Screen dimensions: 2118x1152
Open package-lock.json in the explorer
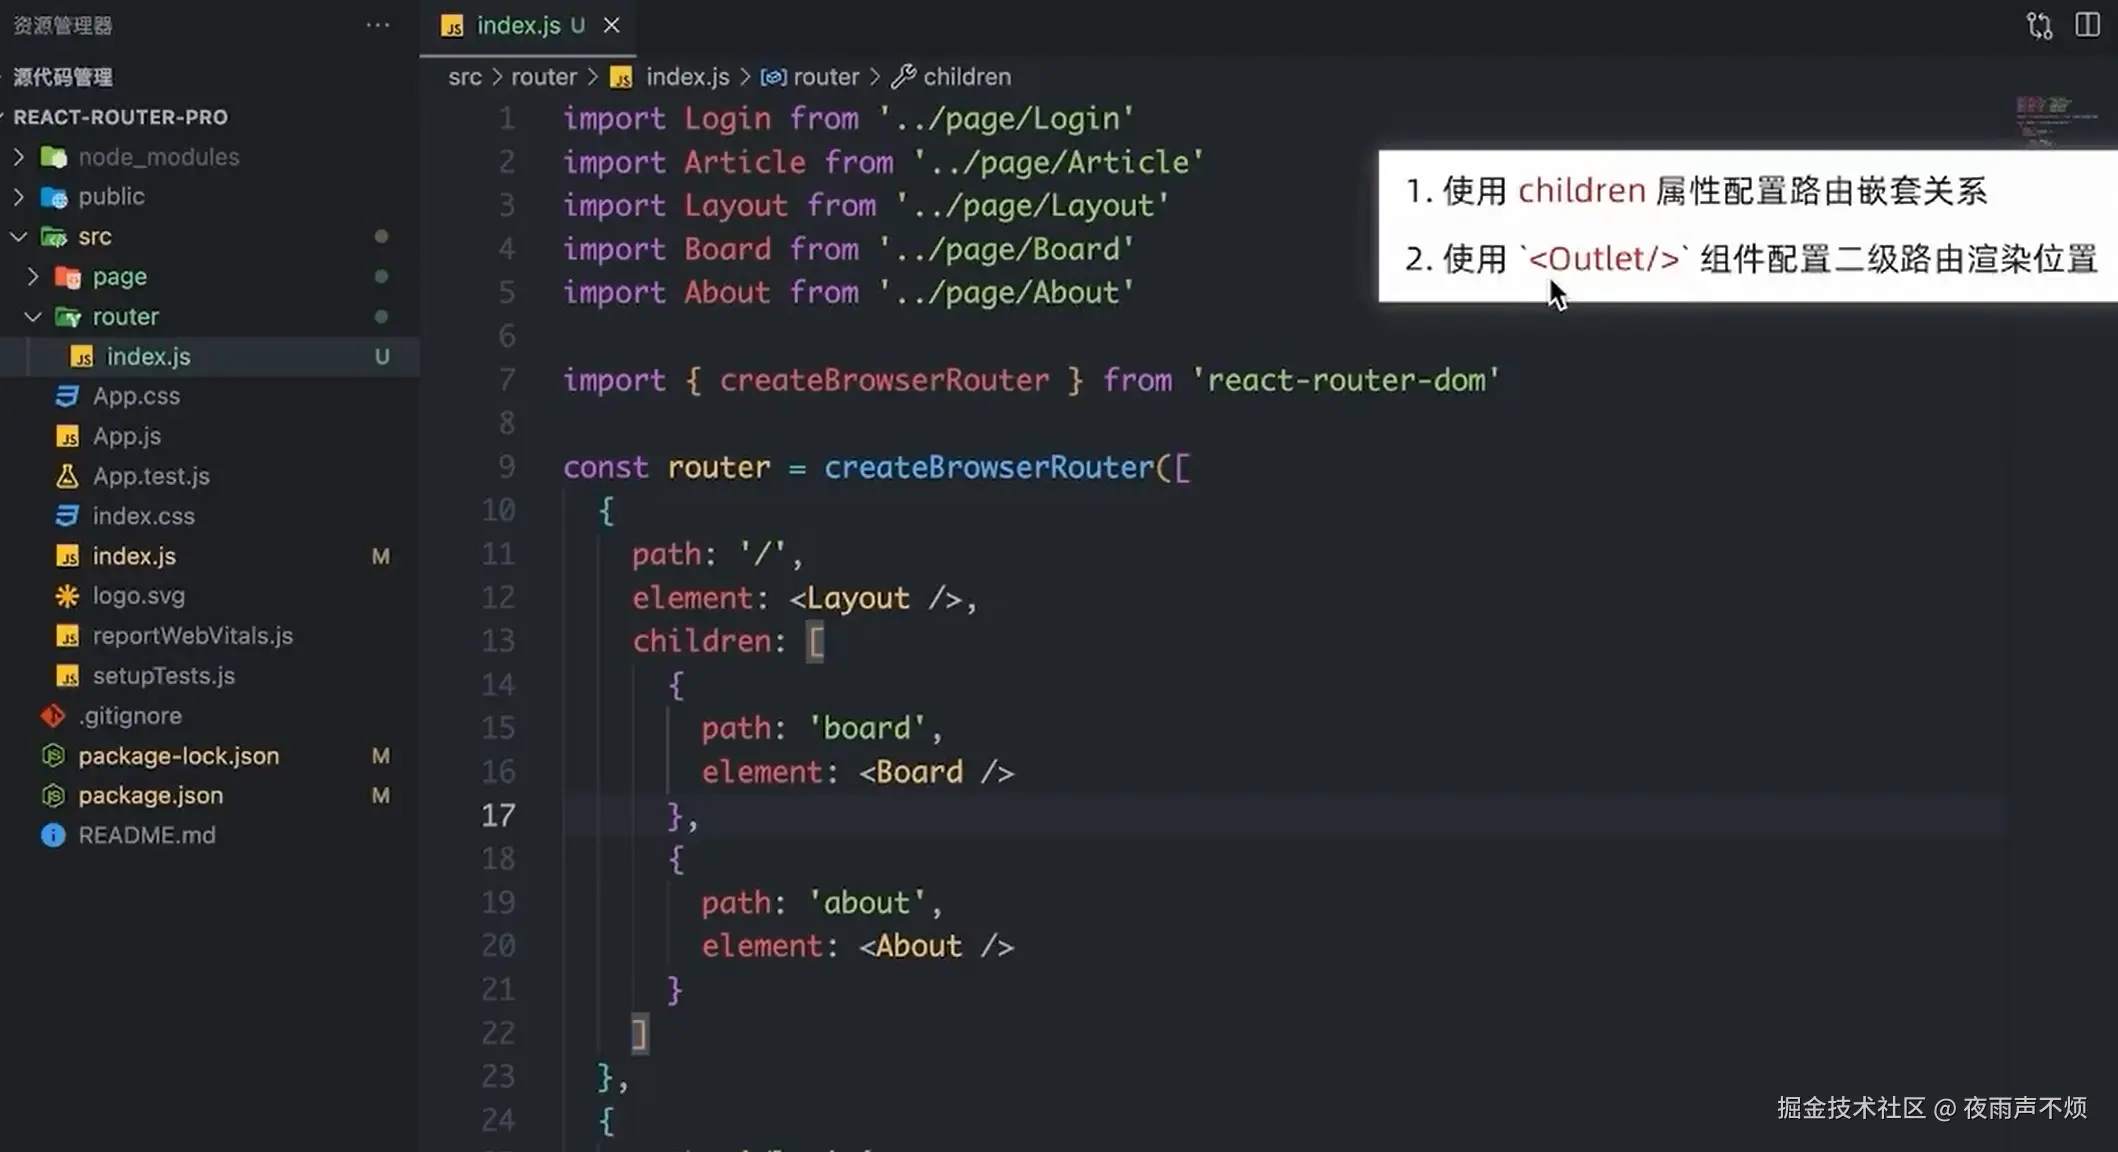click(x=178, y=756)
